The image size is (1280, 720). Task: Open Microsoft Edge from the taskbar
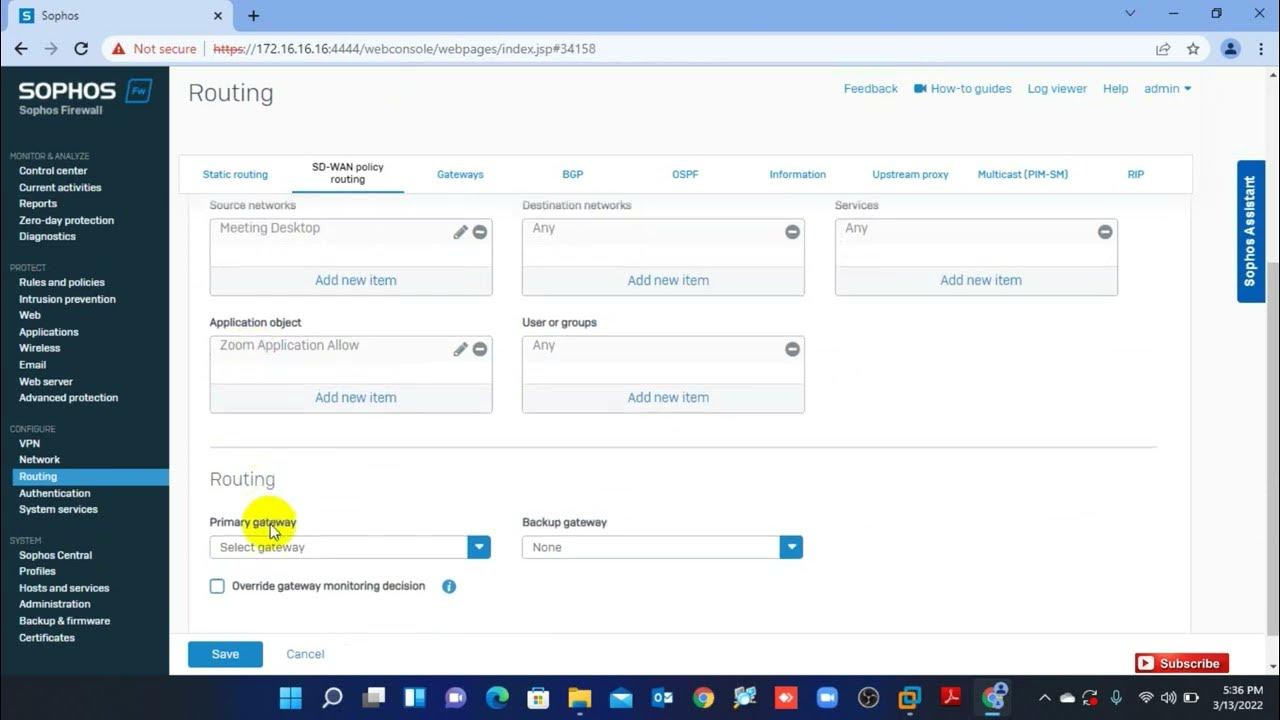click(497, 697)
